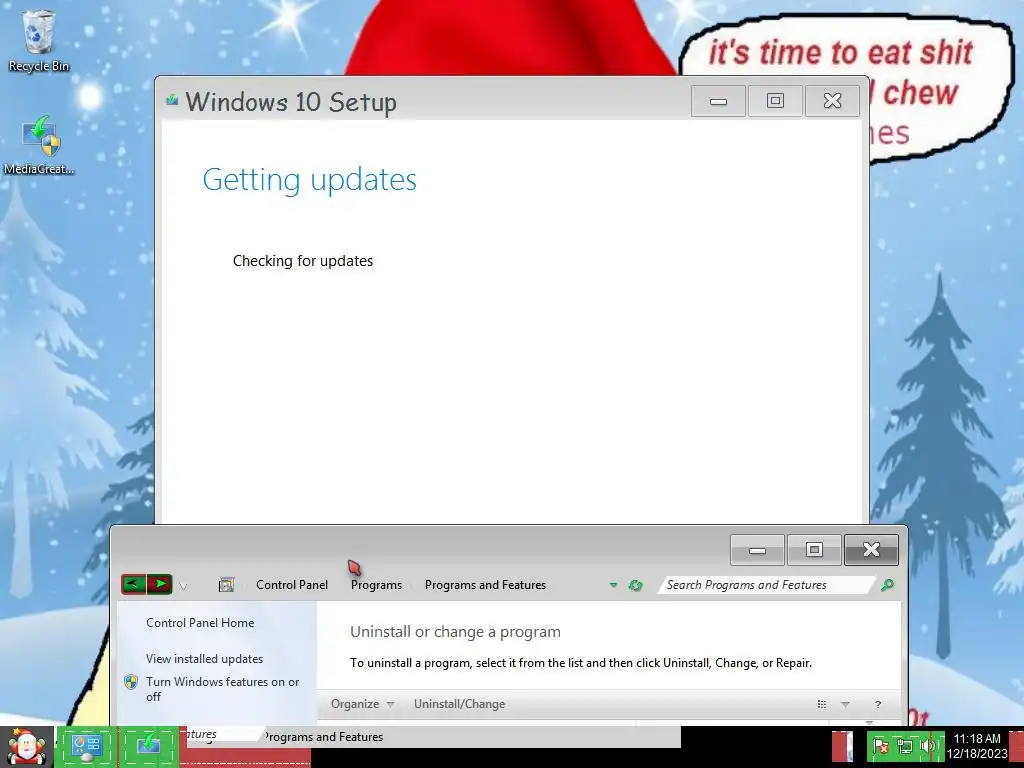Viewport: 1024px width, 768px height.
Task: Expand the address bar history dropdown
Action: [x=613, y=584]
